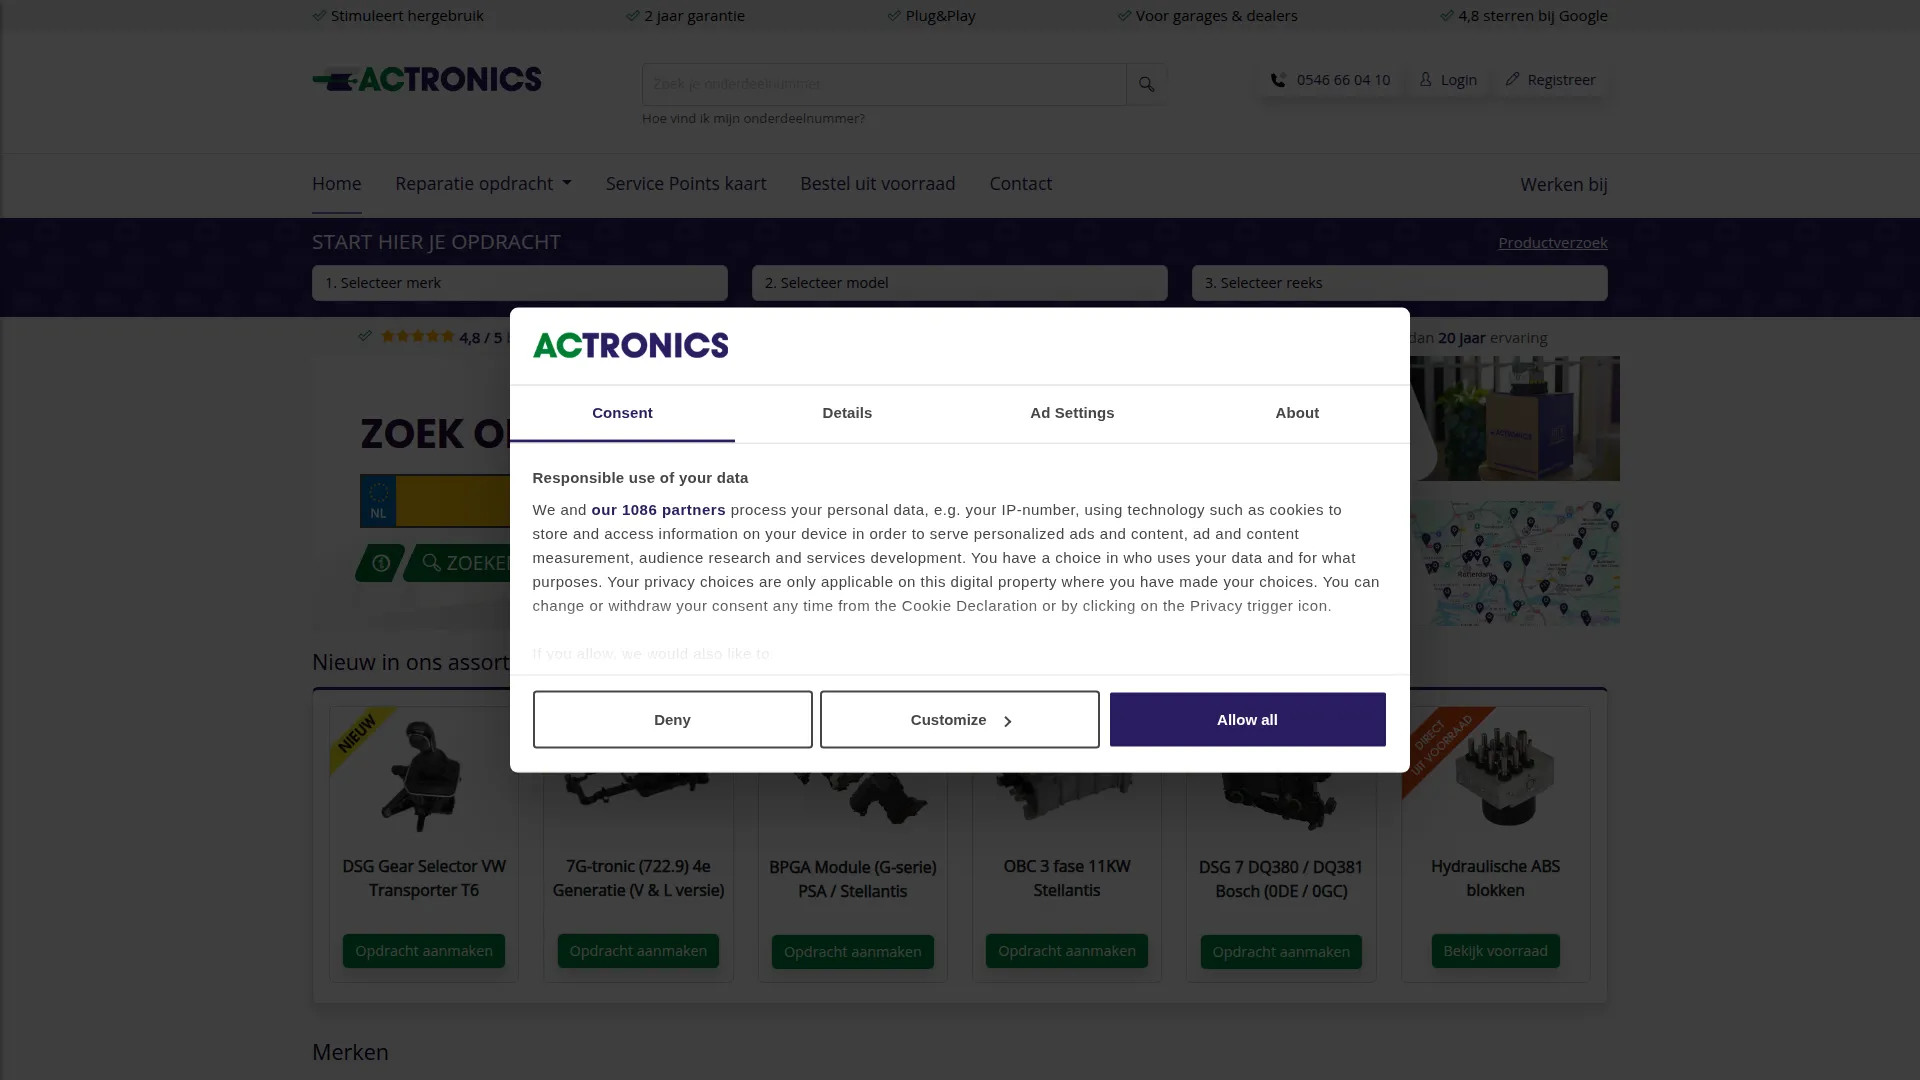The width and height of the screenshot is (1920, 1080).
Task: Click Opdracht aanmaken under DSG 7 DQ380
Action: coord(1281,952)
